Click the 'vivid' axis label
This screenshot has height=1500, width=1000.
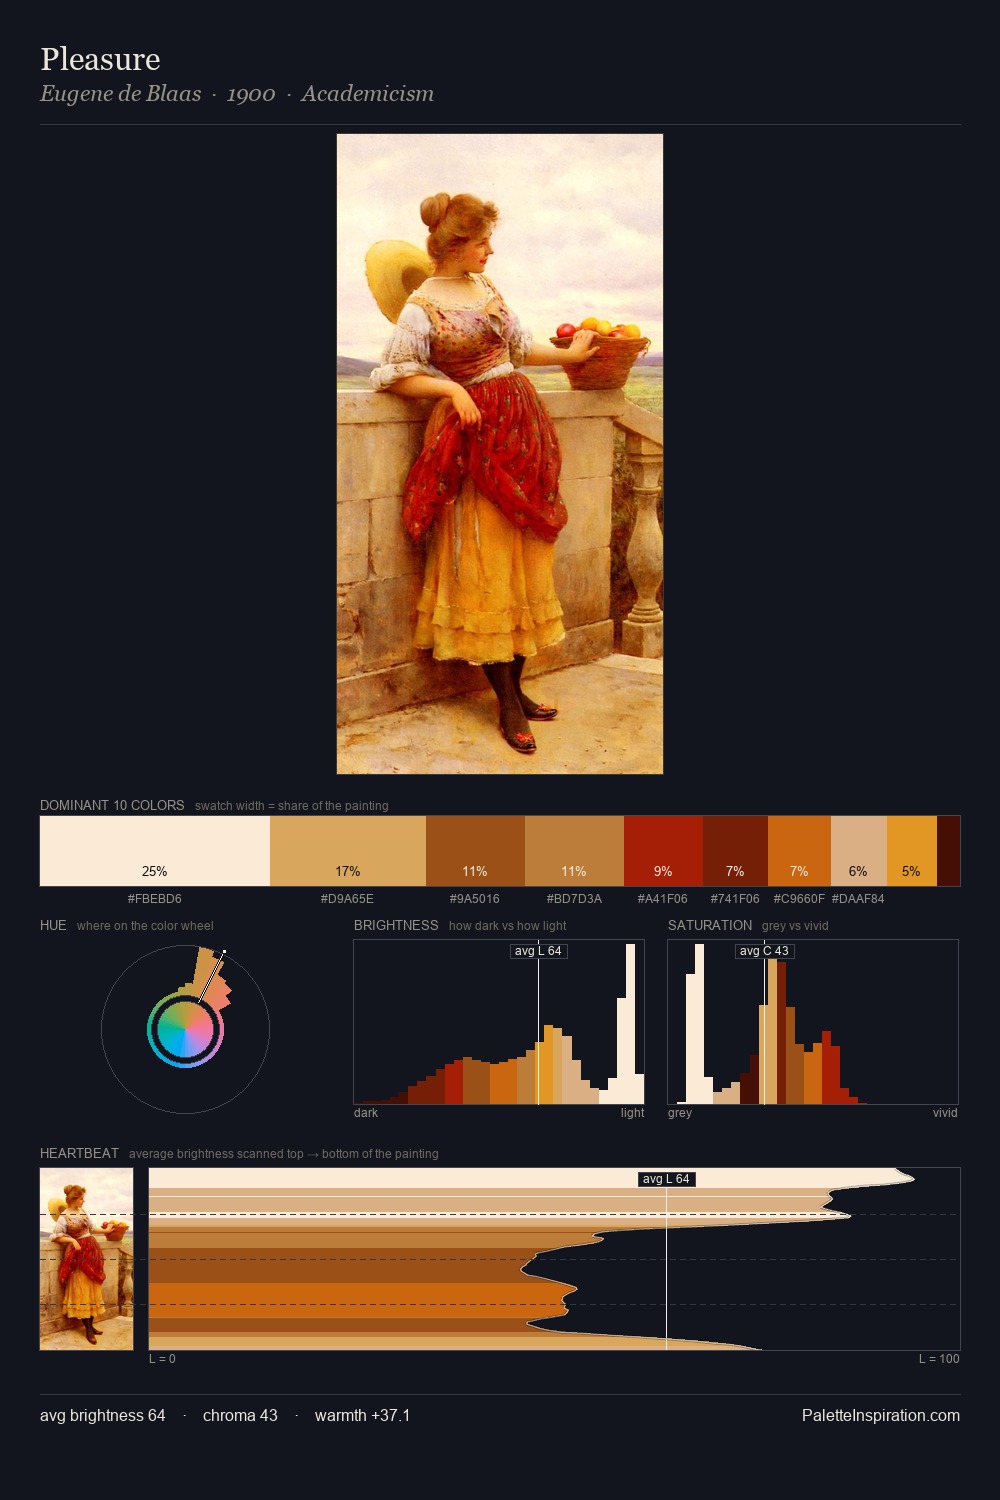[945, 1113]
